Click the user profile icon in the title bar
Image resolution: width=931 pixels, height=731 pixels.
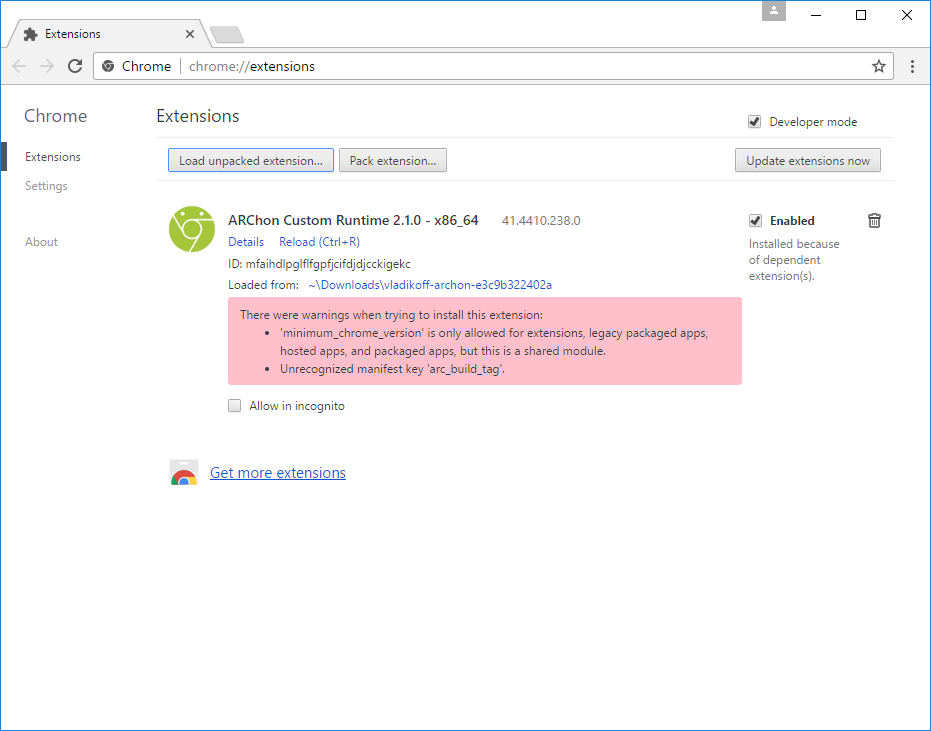774,11
